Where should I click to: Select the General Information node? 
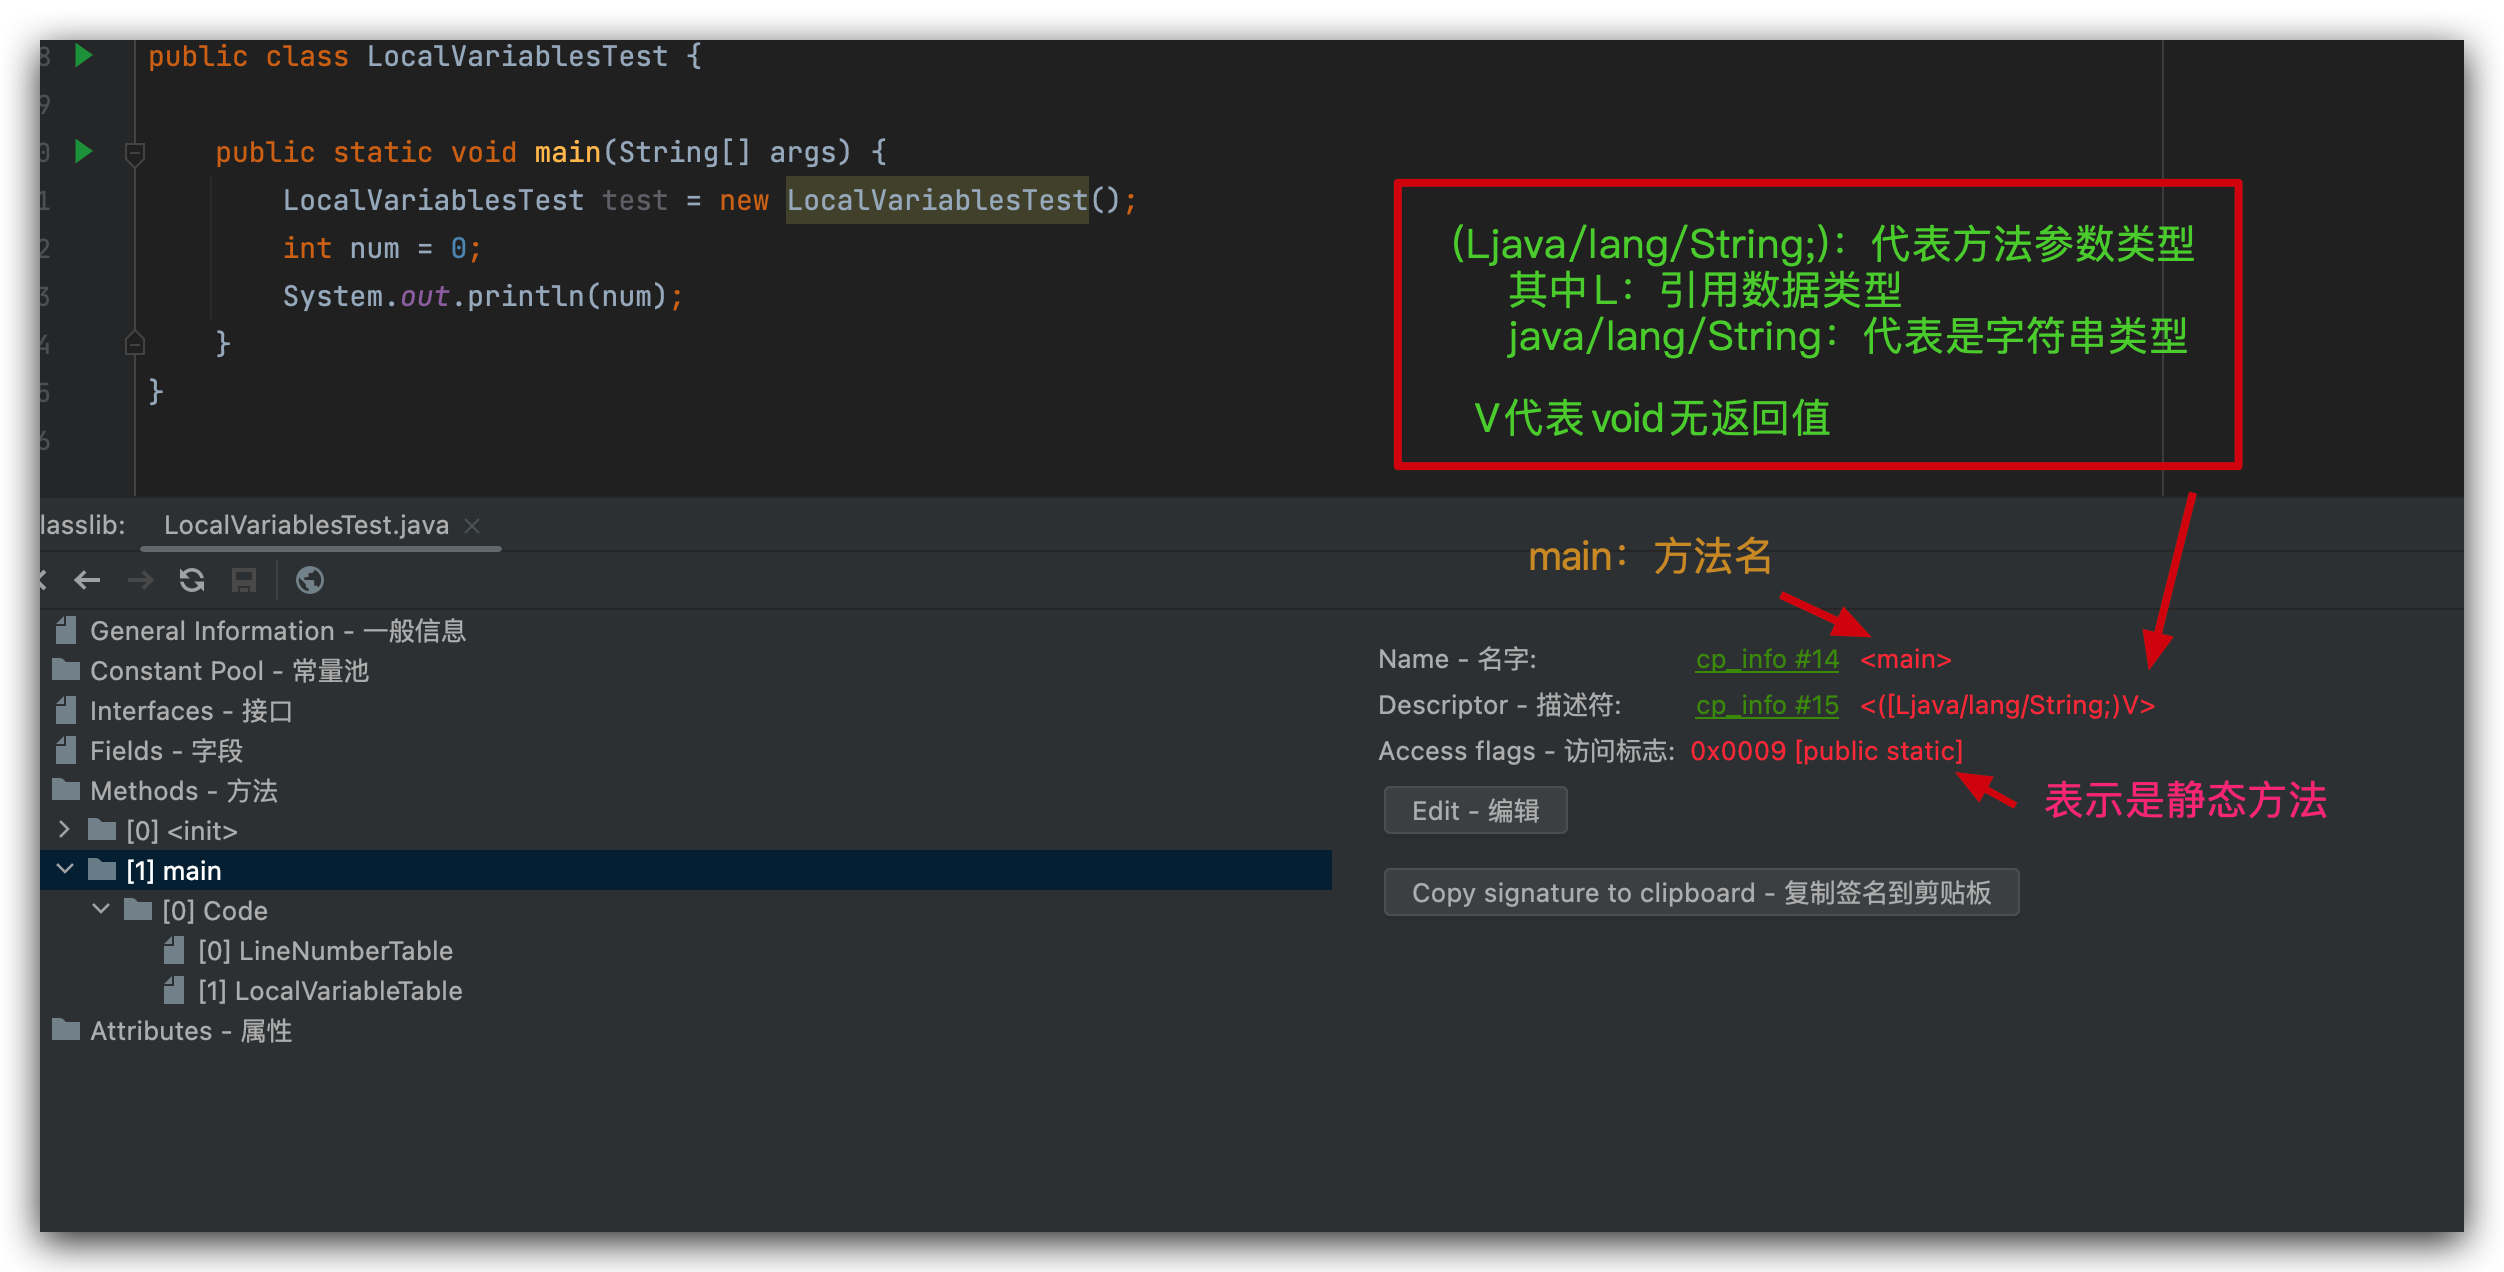click(x=277, y=631)
